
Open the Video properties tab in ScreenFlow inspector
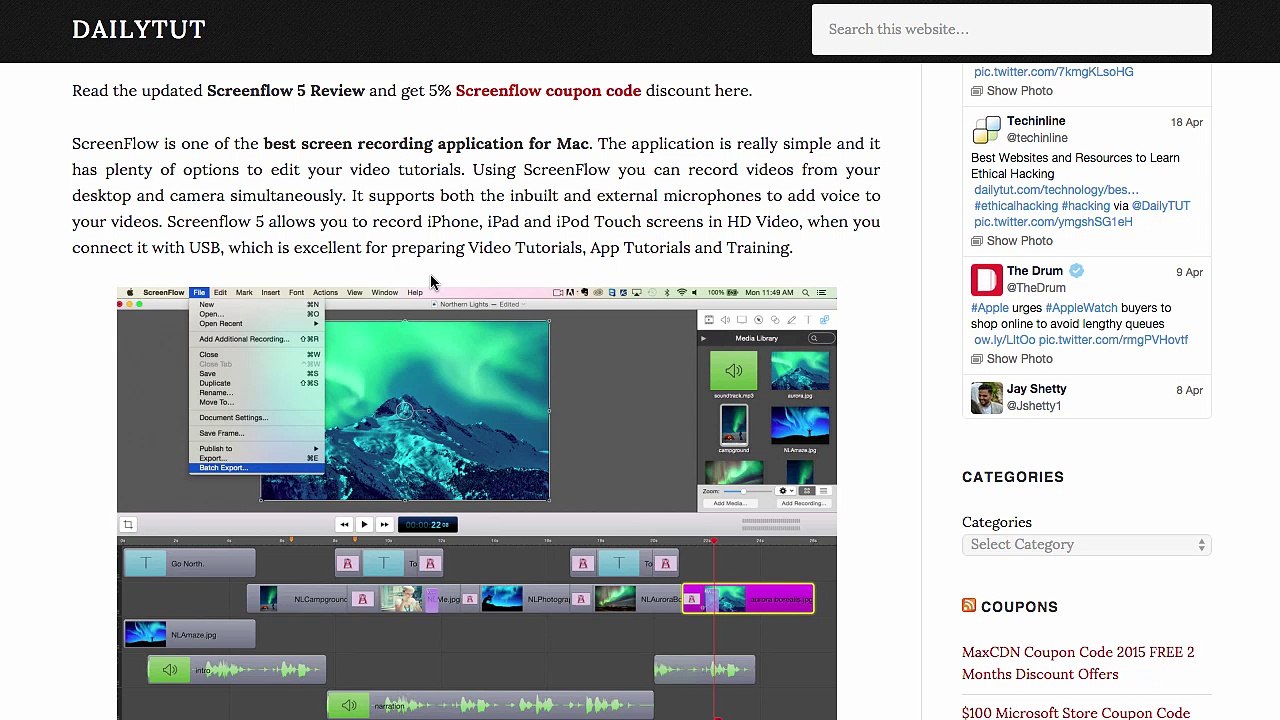click(x=709, y=320)
